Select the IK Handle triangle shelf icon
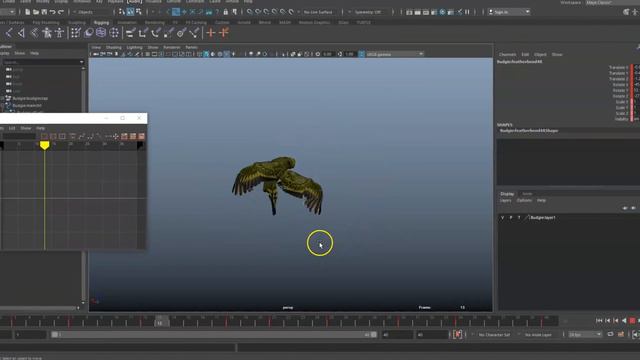Screen dimensions: 640x360 pos(21,33)
